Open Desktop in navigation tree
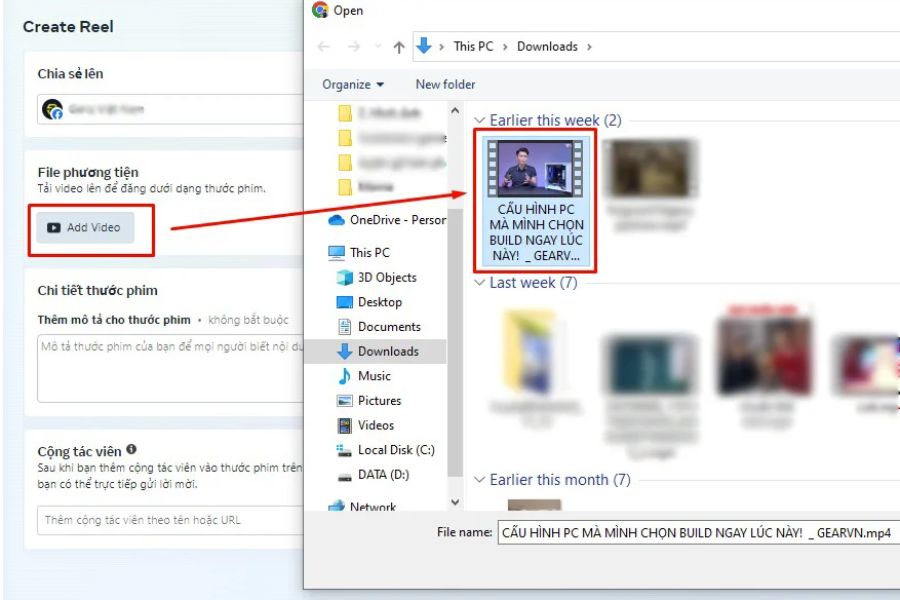The height and width of the screenshot is (600, 900). (369, 302)
